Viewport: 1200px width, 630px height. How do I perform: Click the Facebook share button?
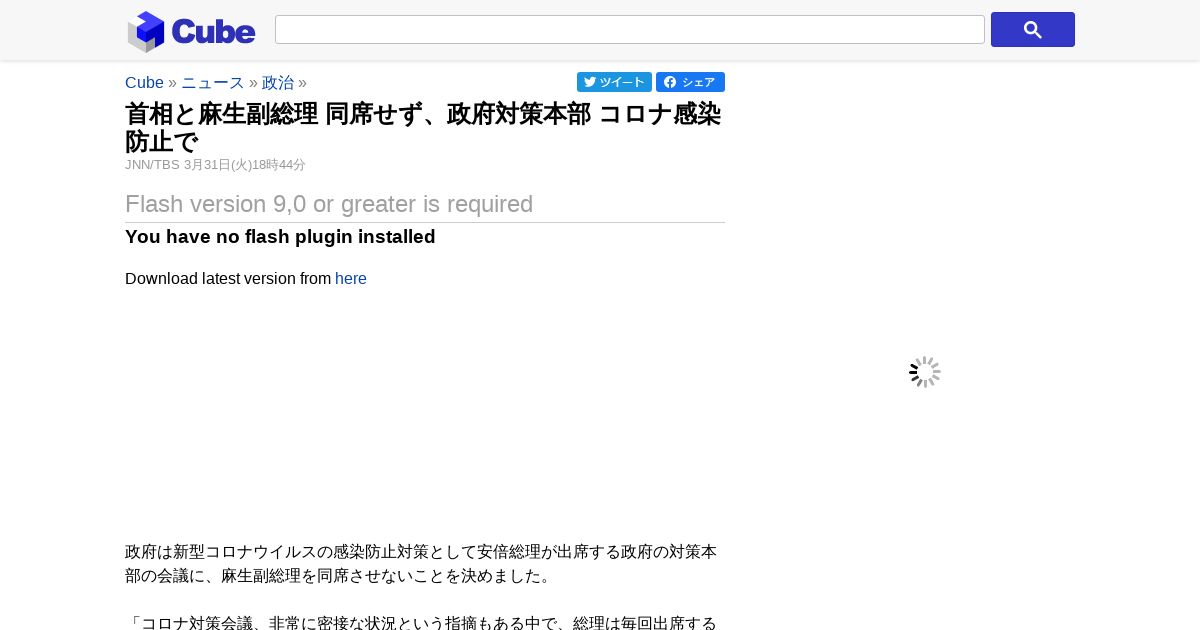pyautogui.click(x=690, y=82)
